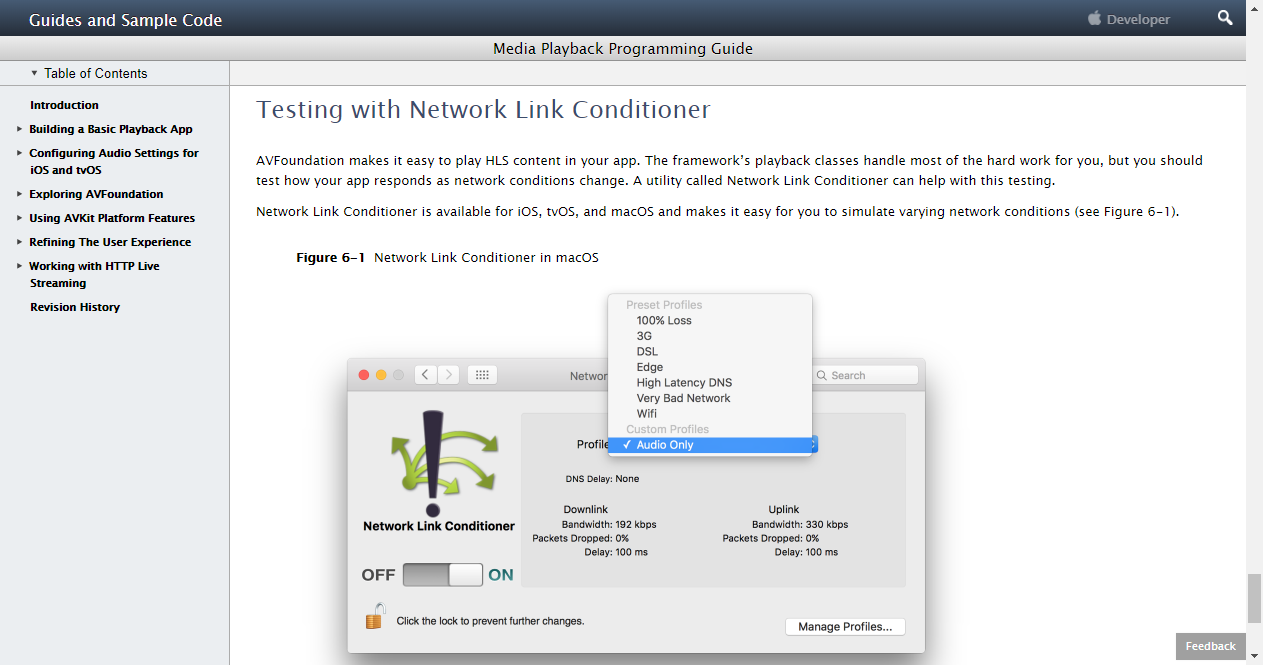Viewport: 1263px width, 665px height.
Task: Open Guides and Sample Code home
Action: [x=126, y=20]
